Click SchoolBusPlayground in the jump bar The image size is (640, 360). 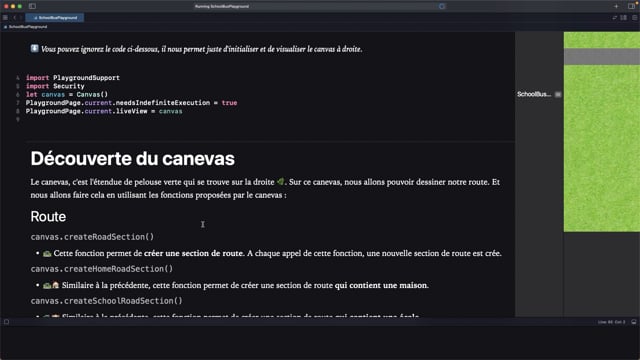(x=28, y=27)
